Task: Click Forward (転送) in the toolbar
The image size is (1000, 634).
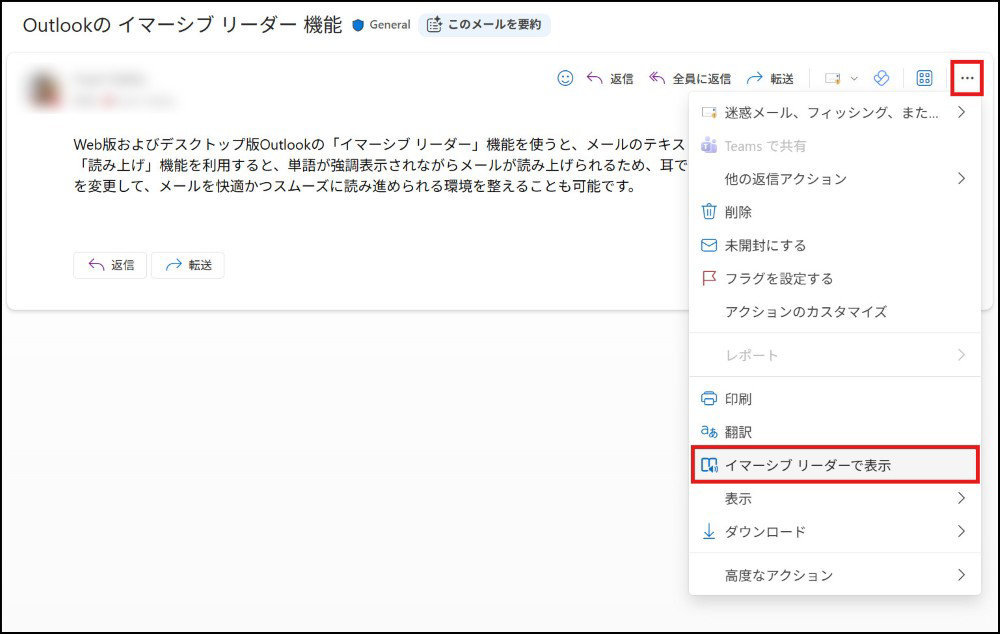Action: pyautogui.click(x=770, y=78)
